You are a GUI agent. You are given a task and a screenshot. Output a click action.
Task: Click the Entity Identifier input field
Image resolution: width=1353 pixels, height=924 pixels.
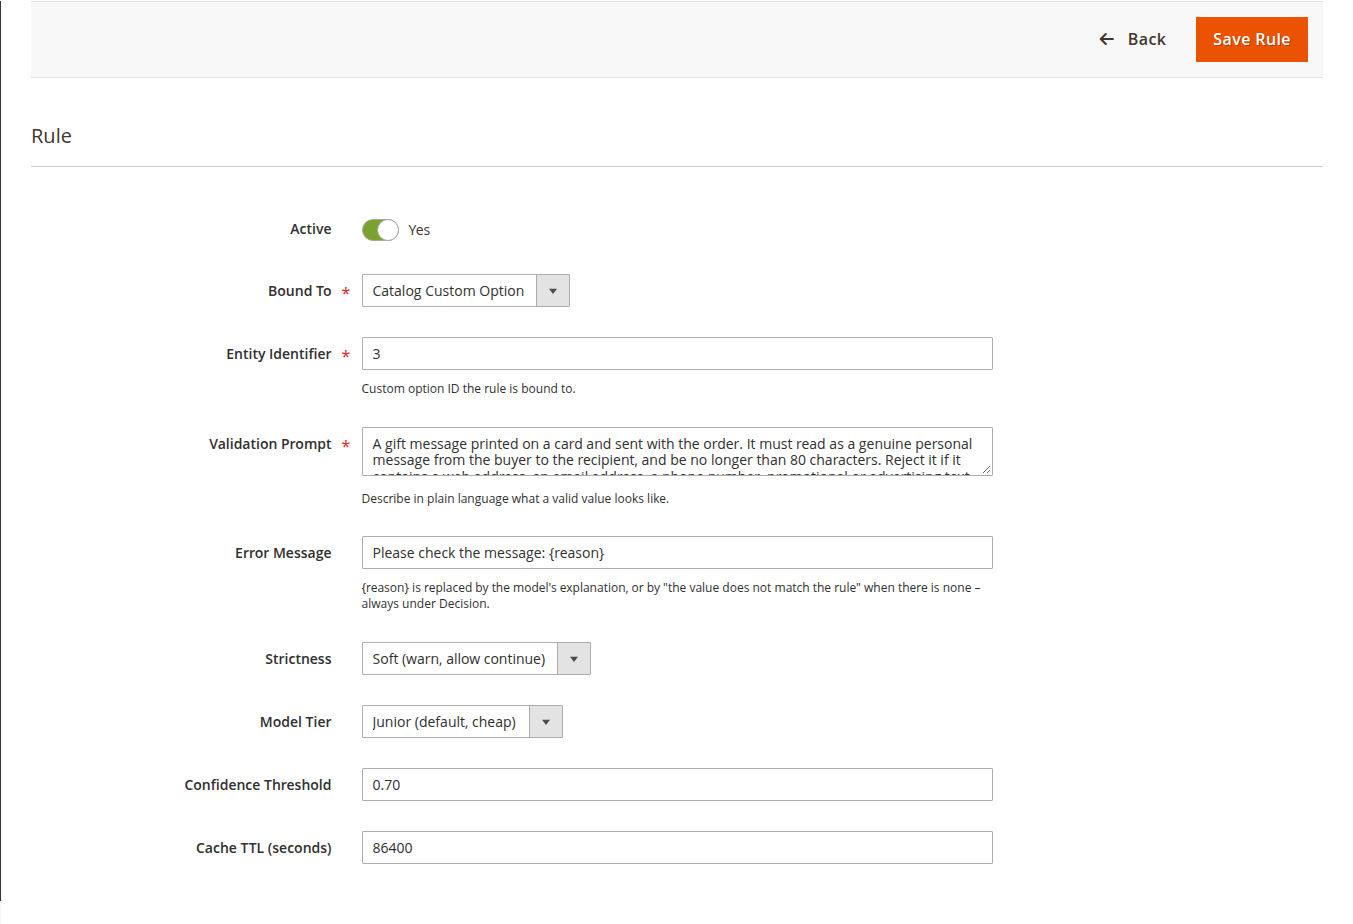pyautogui.click(x=677, y=354)
